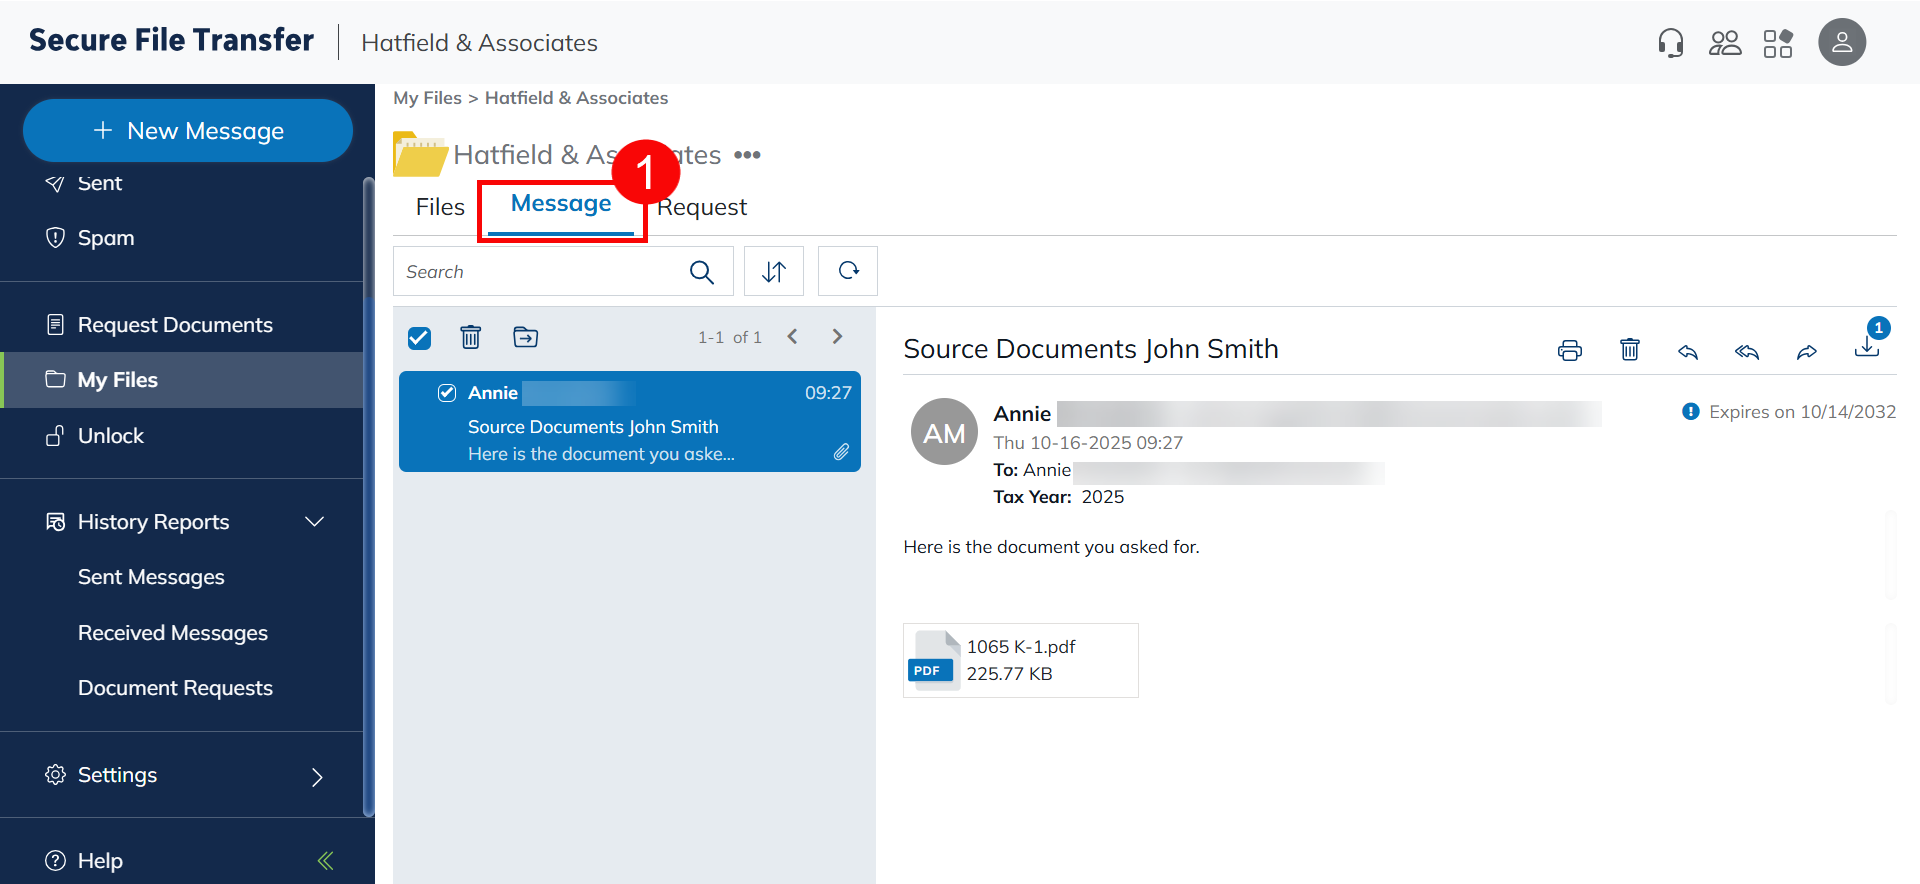Click the reply all icon
The width and height of the screenshot is (1920, 884).
coord(1747,351)
